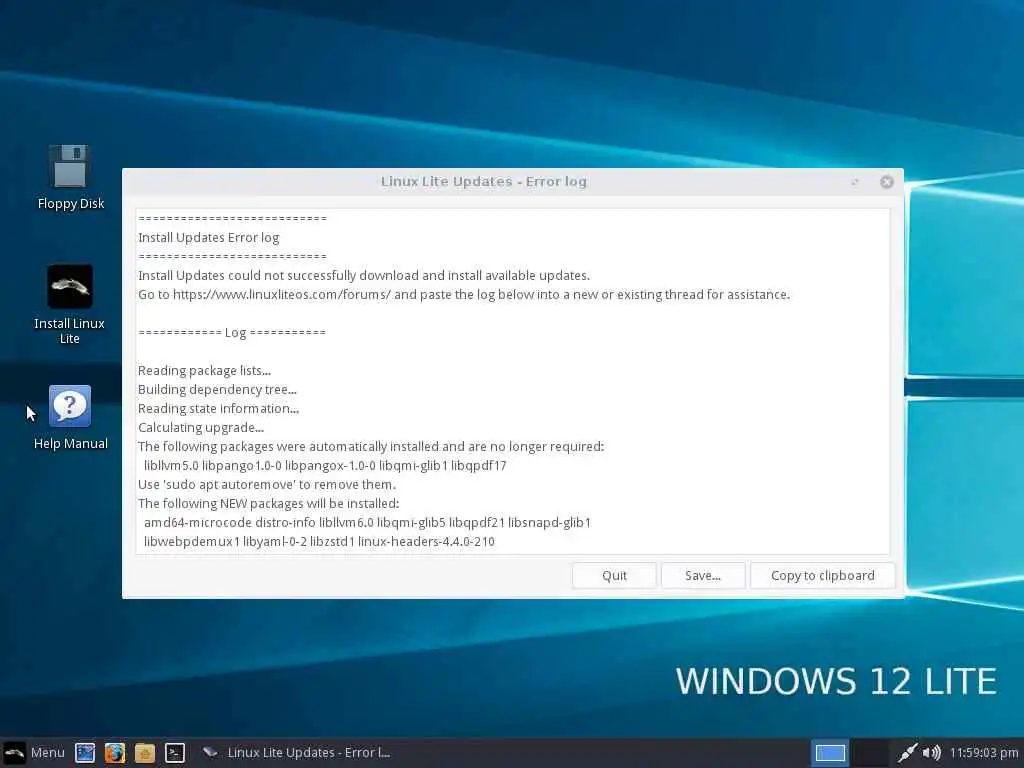Open the file manager from the taskbar

[x=145, y=752]
